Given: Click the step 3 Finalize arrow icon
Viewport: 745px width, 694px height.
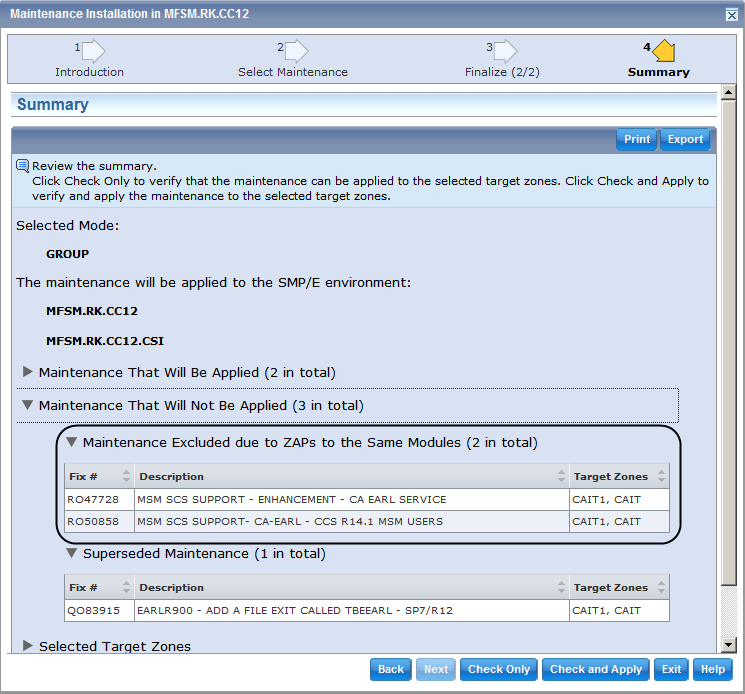Looking at the screenshot, I should click(x=506, y=51).
